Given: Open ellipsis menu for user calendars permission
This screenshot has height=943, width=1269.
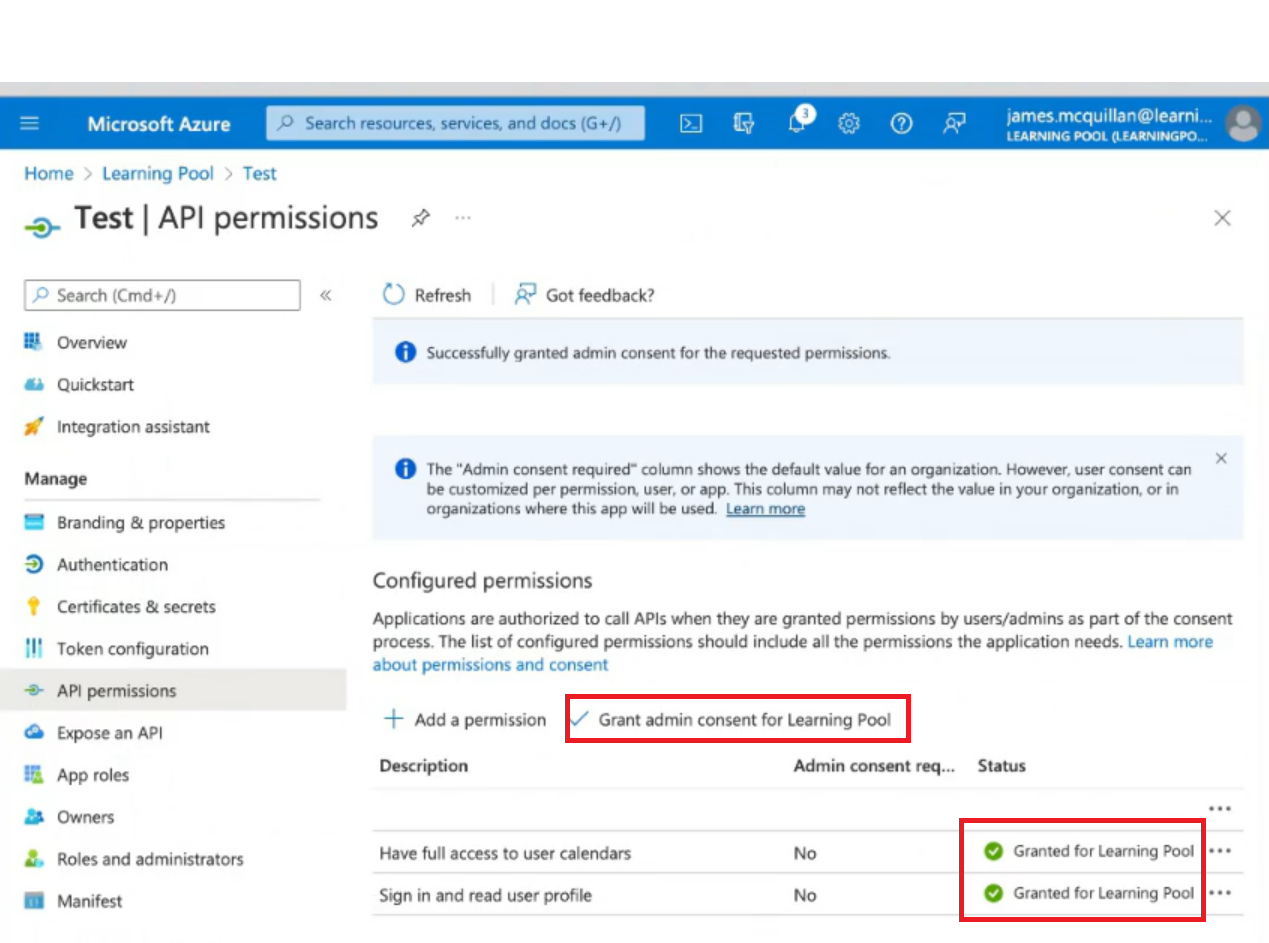Looking at the screenshot, I should tap(1220, 851).
